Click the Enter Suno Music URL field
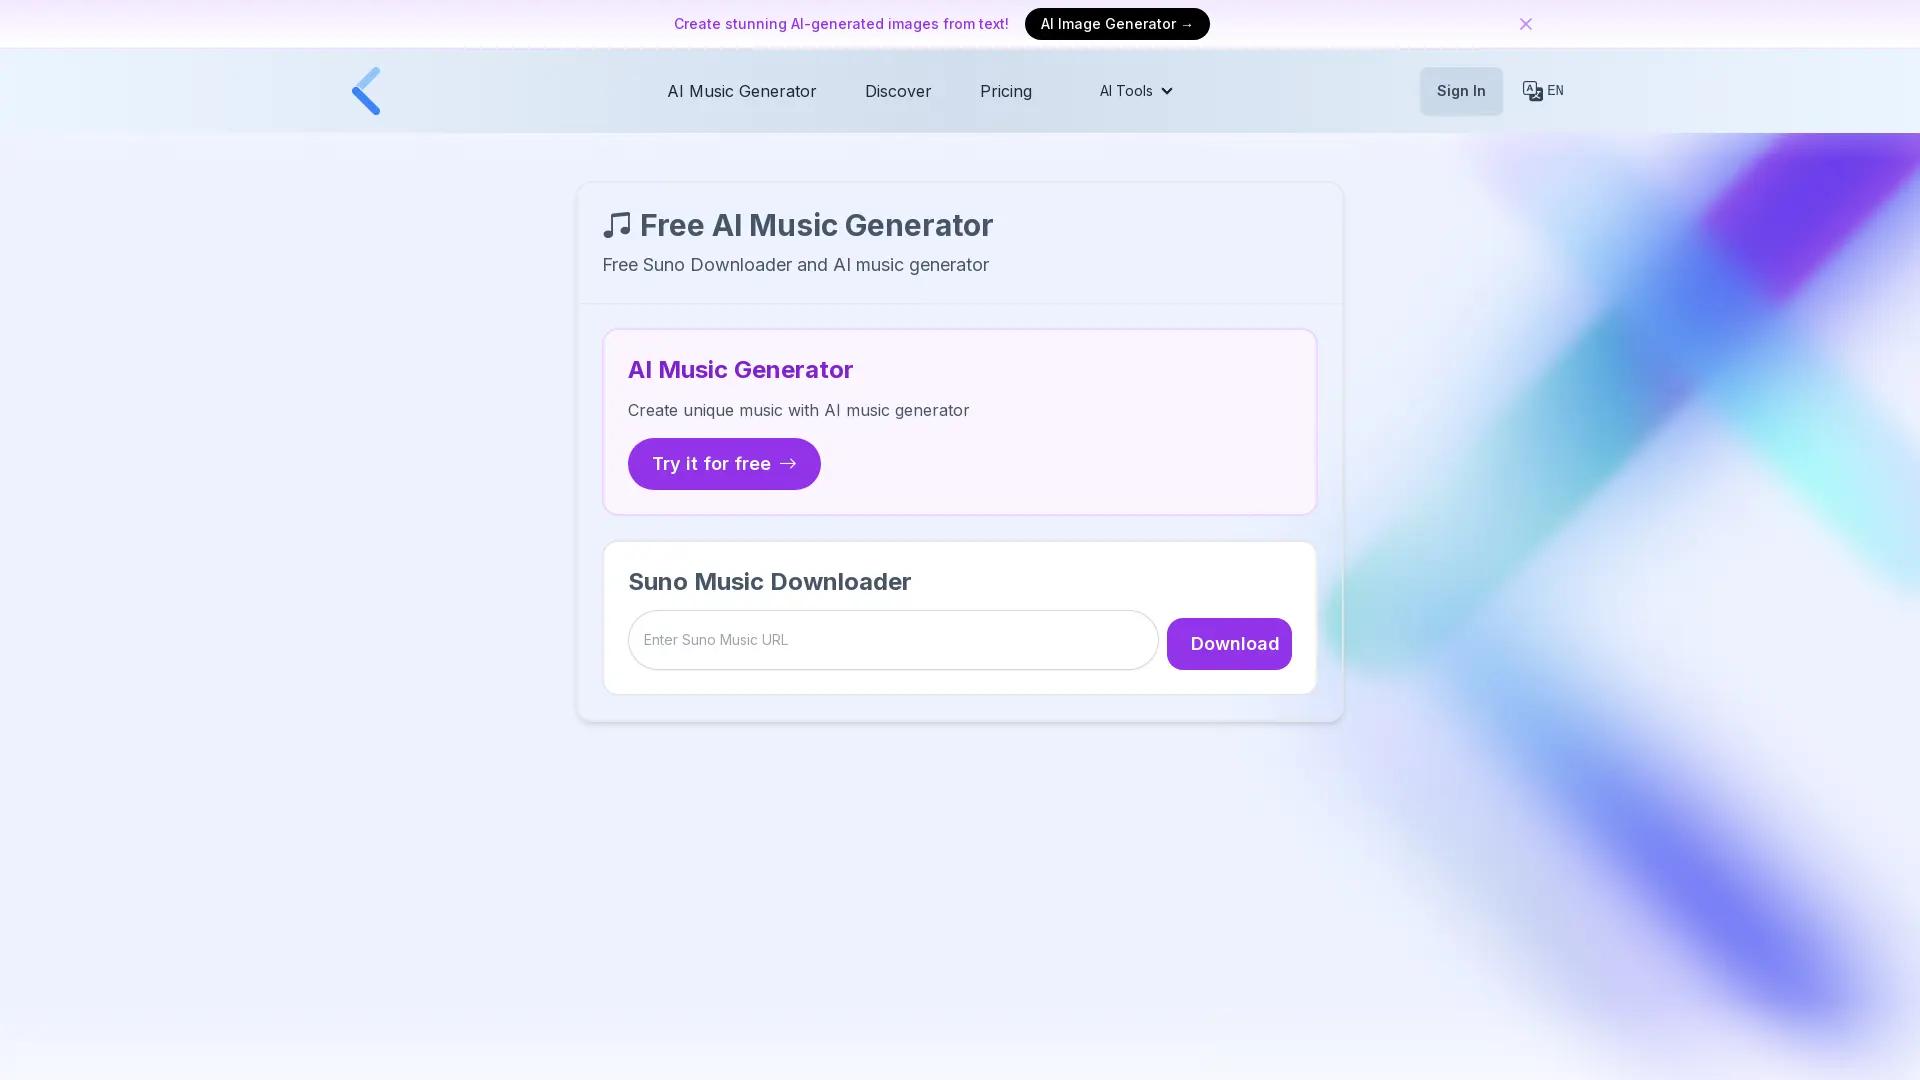Screen dimensions: 1920x1080 point(893,640)
